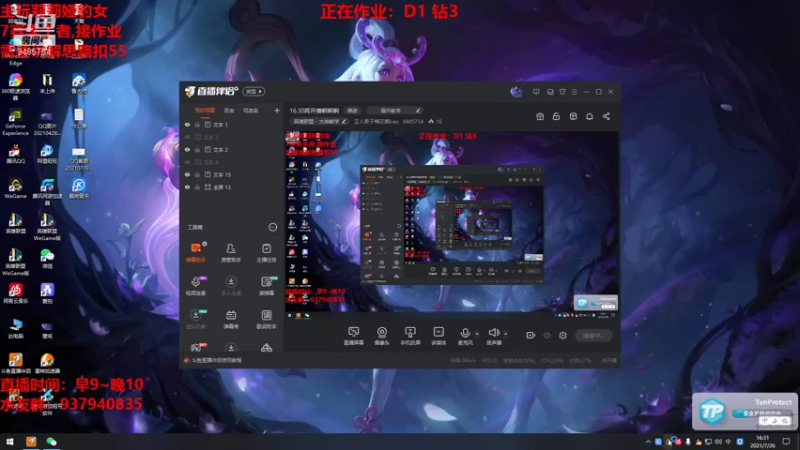The image size is (800, 450).
Task: Add 多媒体 media source
Action: [x=438, y=336]
